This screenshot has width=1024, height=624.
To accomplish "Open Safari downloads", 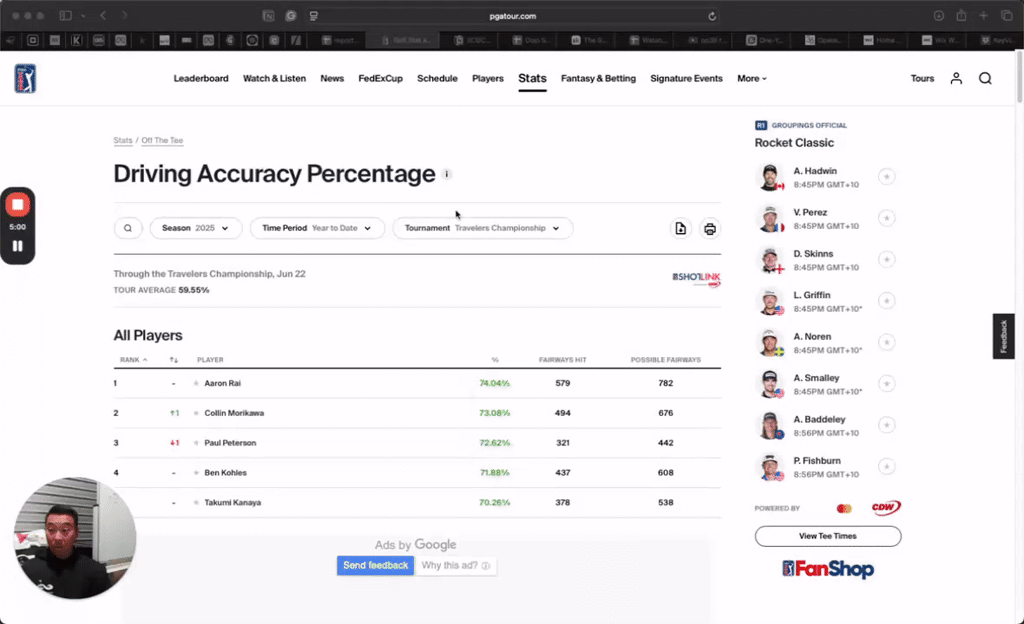I will (938, 16).
